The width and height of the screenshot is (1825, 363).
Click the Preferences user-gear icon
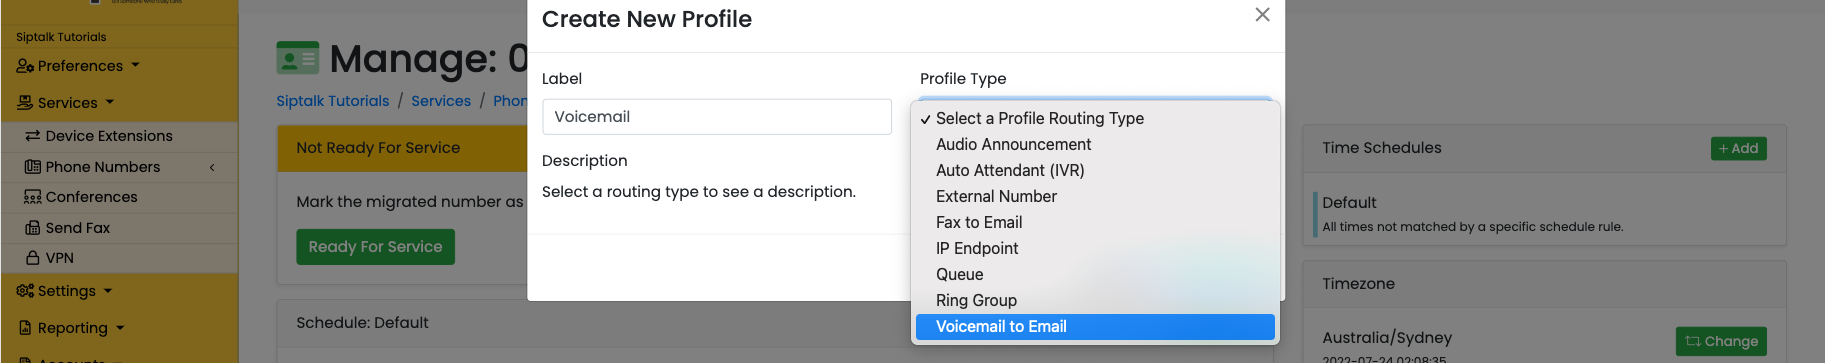tap(25, 66)
